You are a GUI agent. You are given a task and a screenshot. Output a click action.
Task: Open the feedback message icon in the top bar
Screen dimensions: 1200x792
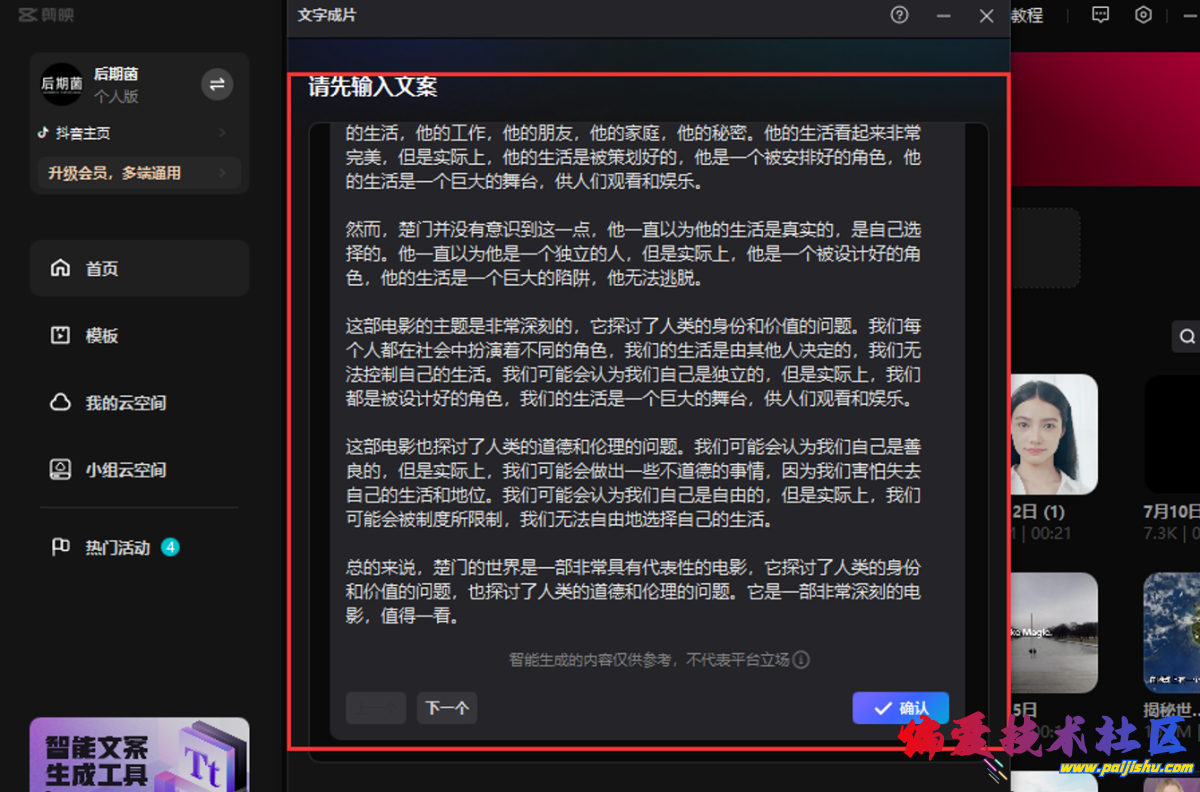[1100, 15]
